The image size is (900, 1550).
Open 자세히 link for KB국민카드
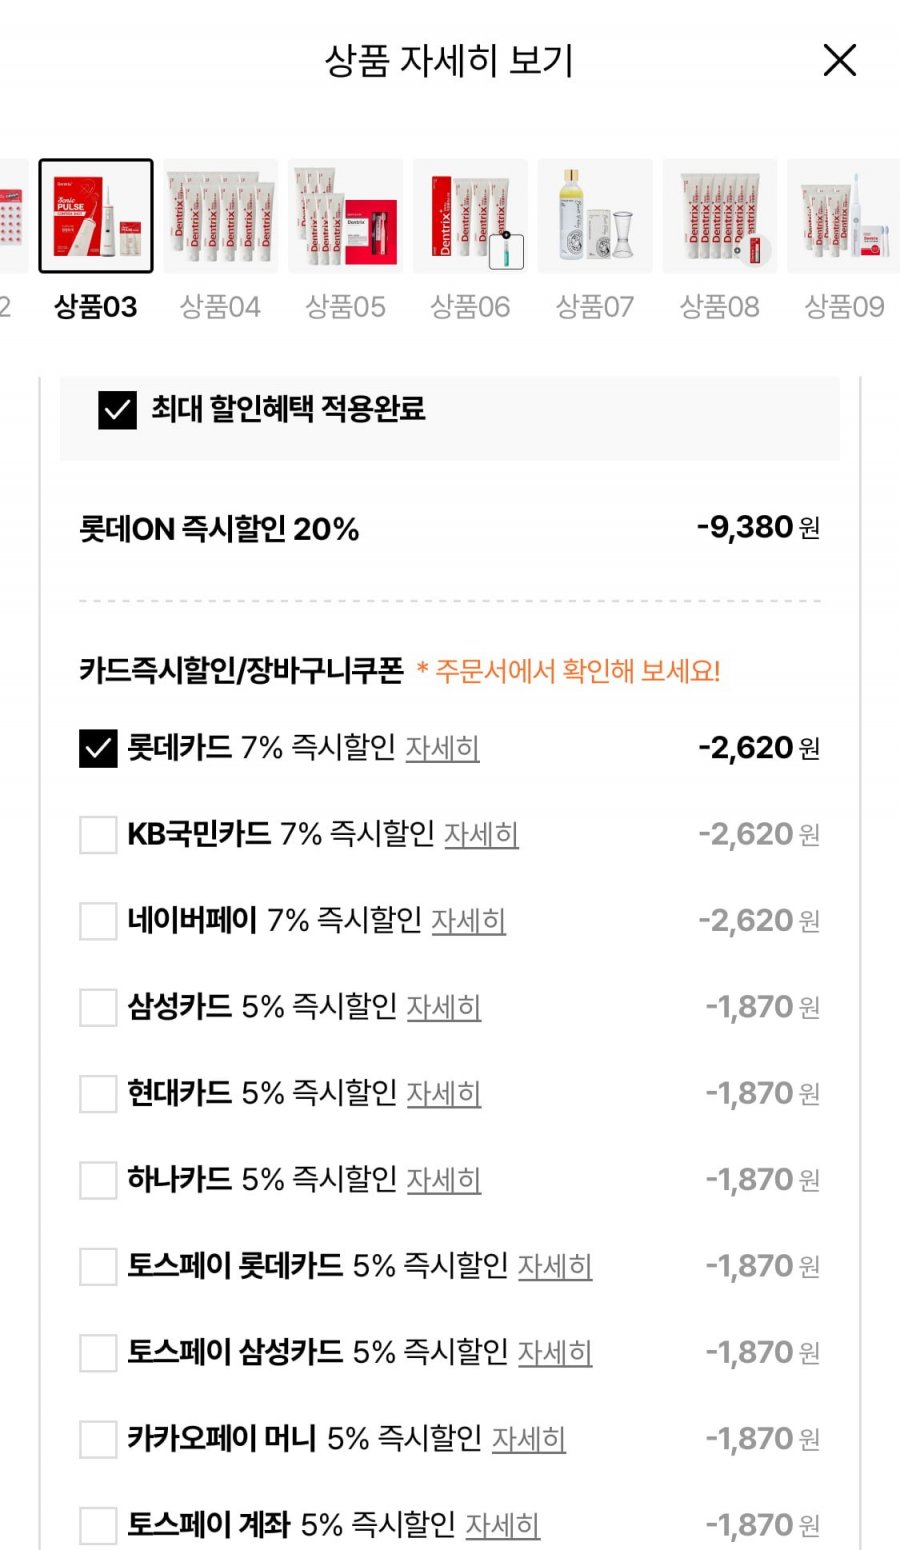pyautogui.click(x=481, y=834)
